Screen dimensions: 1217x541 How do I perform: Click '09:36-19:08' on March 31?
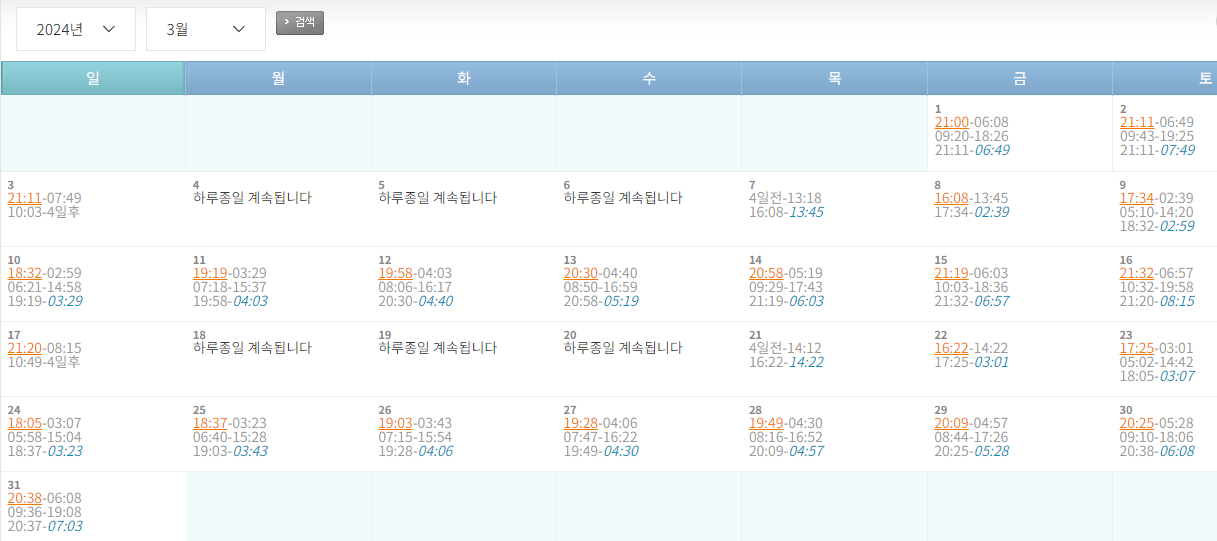click(x=44, y=512)
